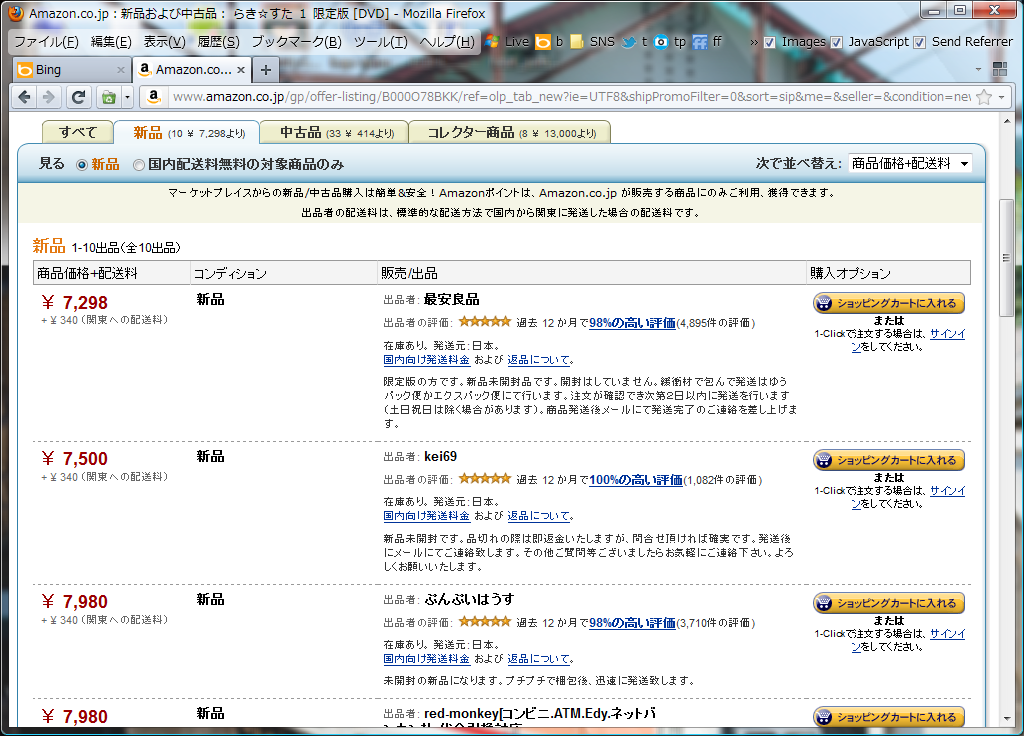Close the Bing tab
1024x736 pixels.
click(120, 70)
